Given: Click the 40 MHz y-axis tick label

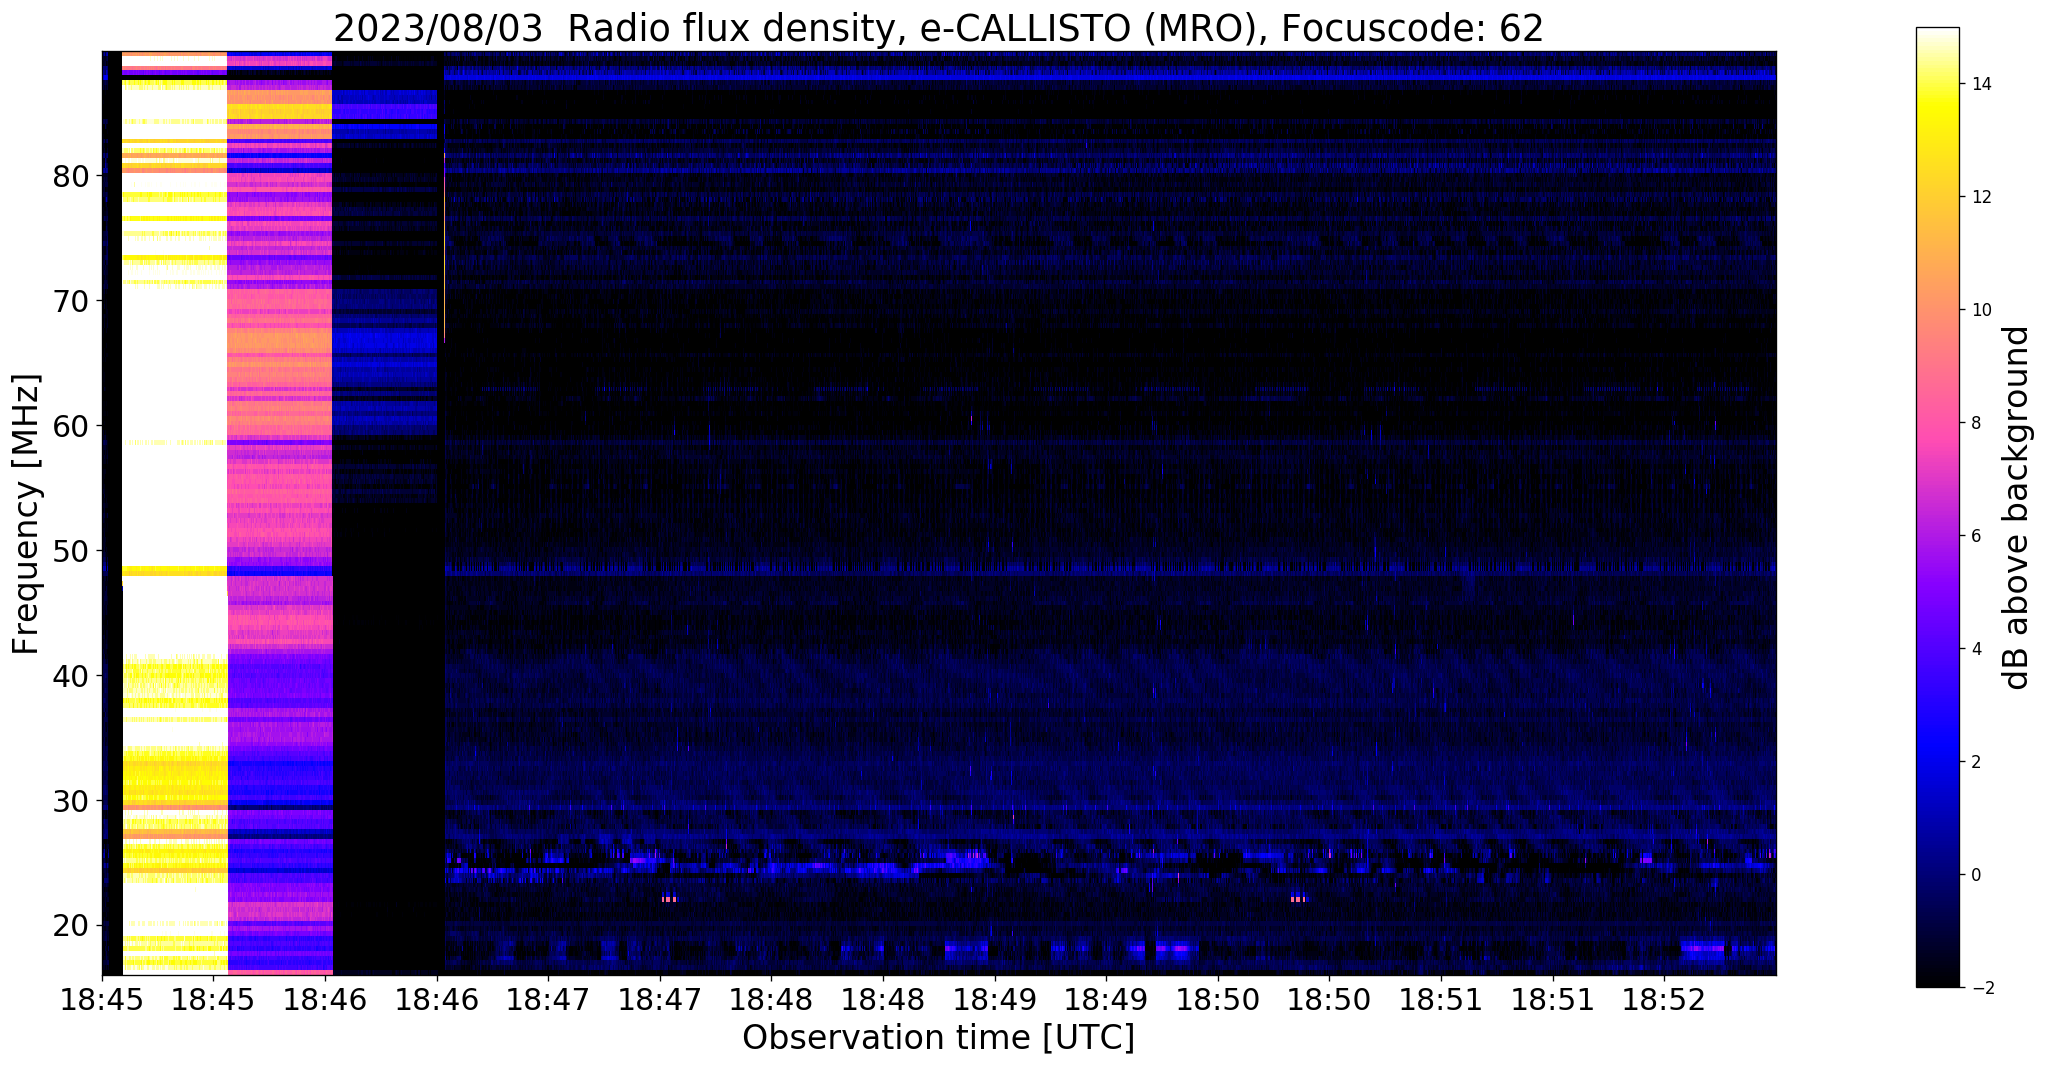Looking at the screenshot, I should coord(72,677).
